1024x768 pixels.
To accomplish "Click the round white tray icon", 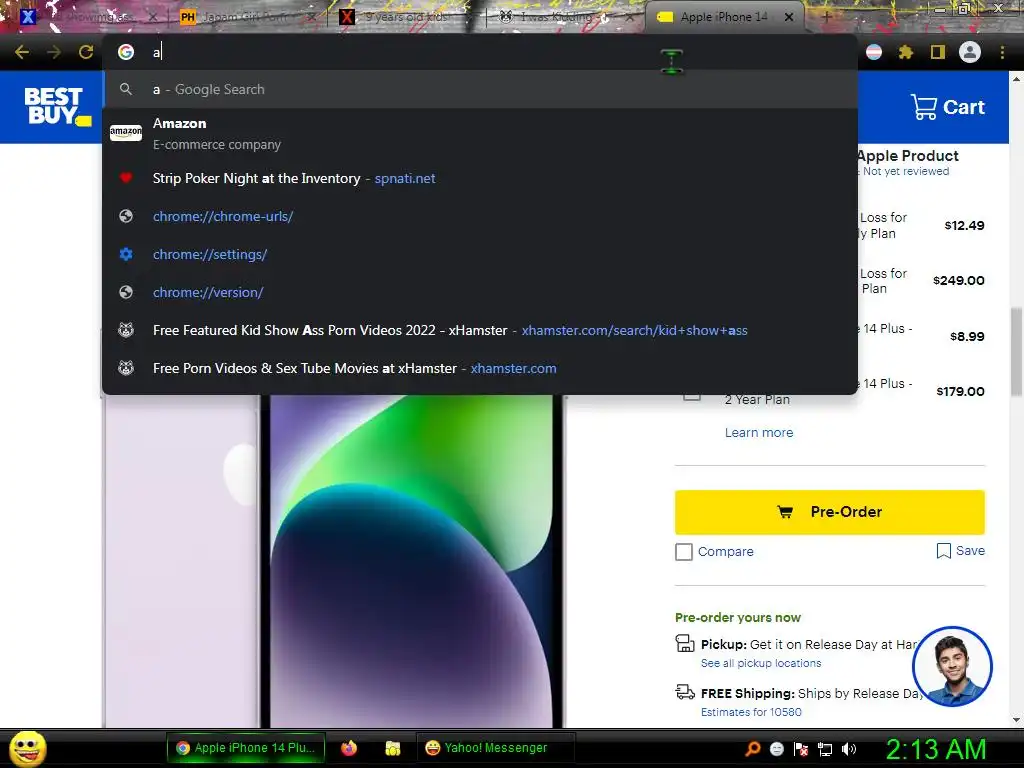I will (776, 749).
